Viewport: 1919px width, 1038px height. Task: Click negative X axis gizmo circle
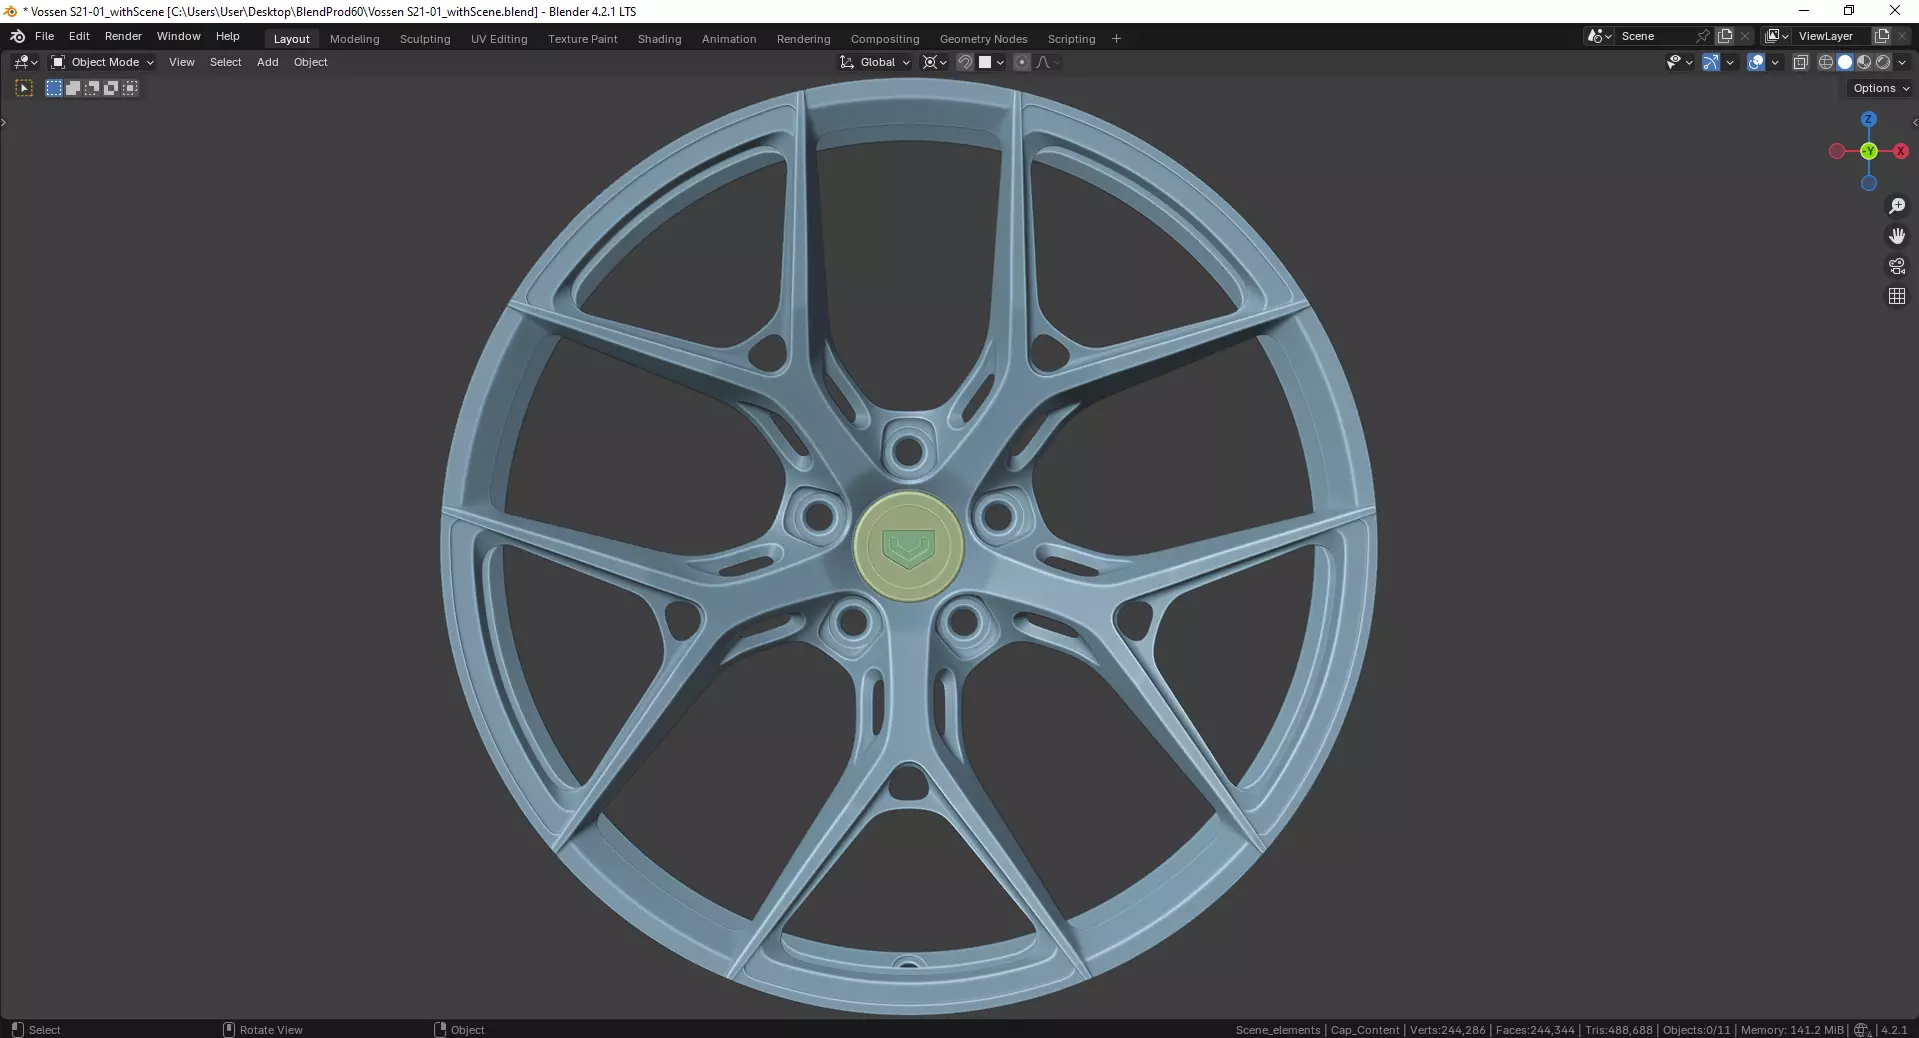[x=1837, y=151]
